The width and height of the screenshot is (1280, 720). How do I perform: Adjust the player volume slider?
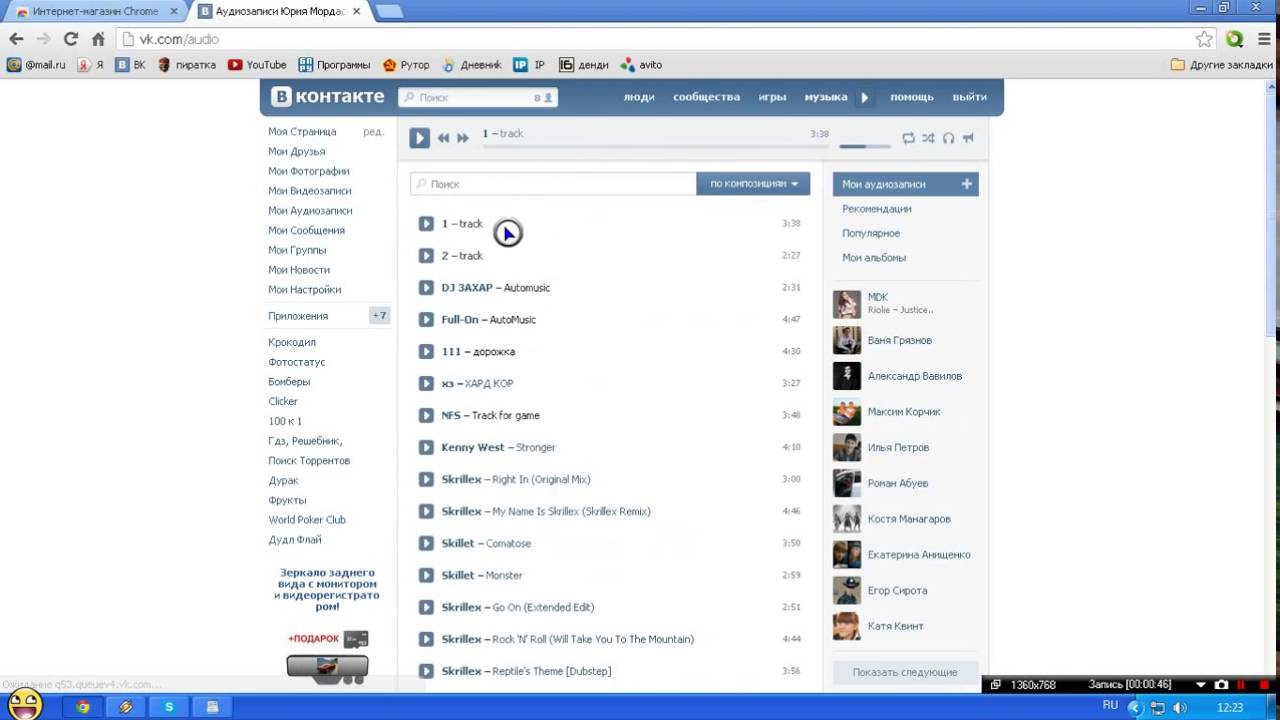click(x=865, y=146)
